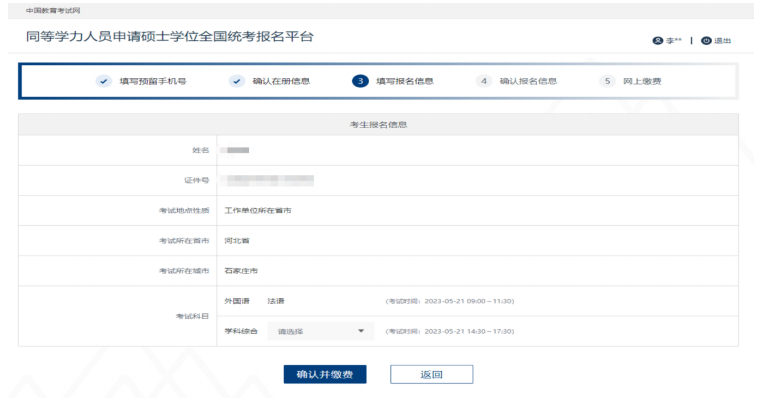The width and height of the screenshot is (761, 401).
Task: Click the 河北省 value
Action: pyautogui.click(x=237, y=241)
